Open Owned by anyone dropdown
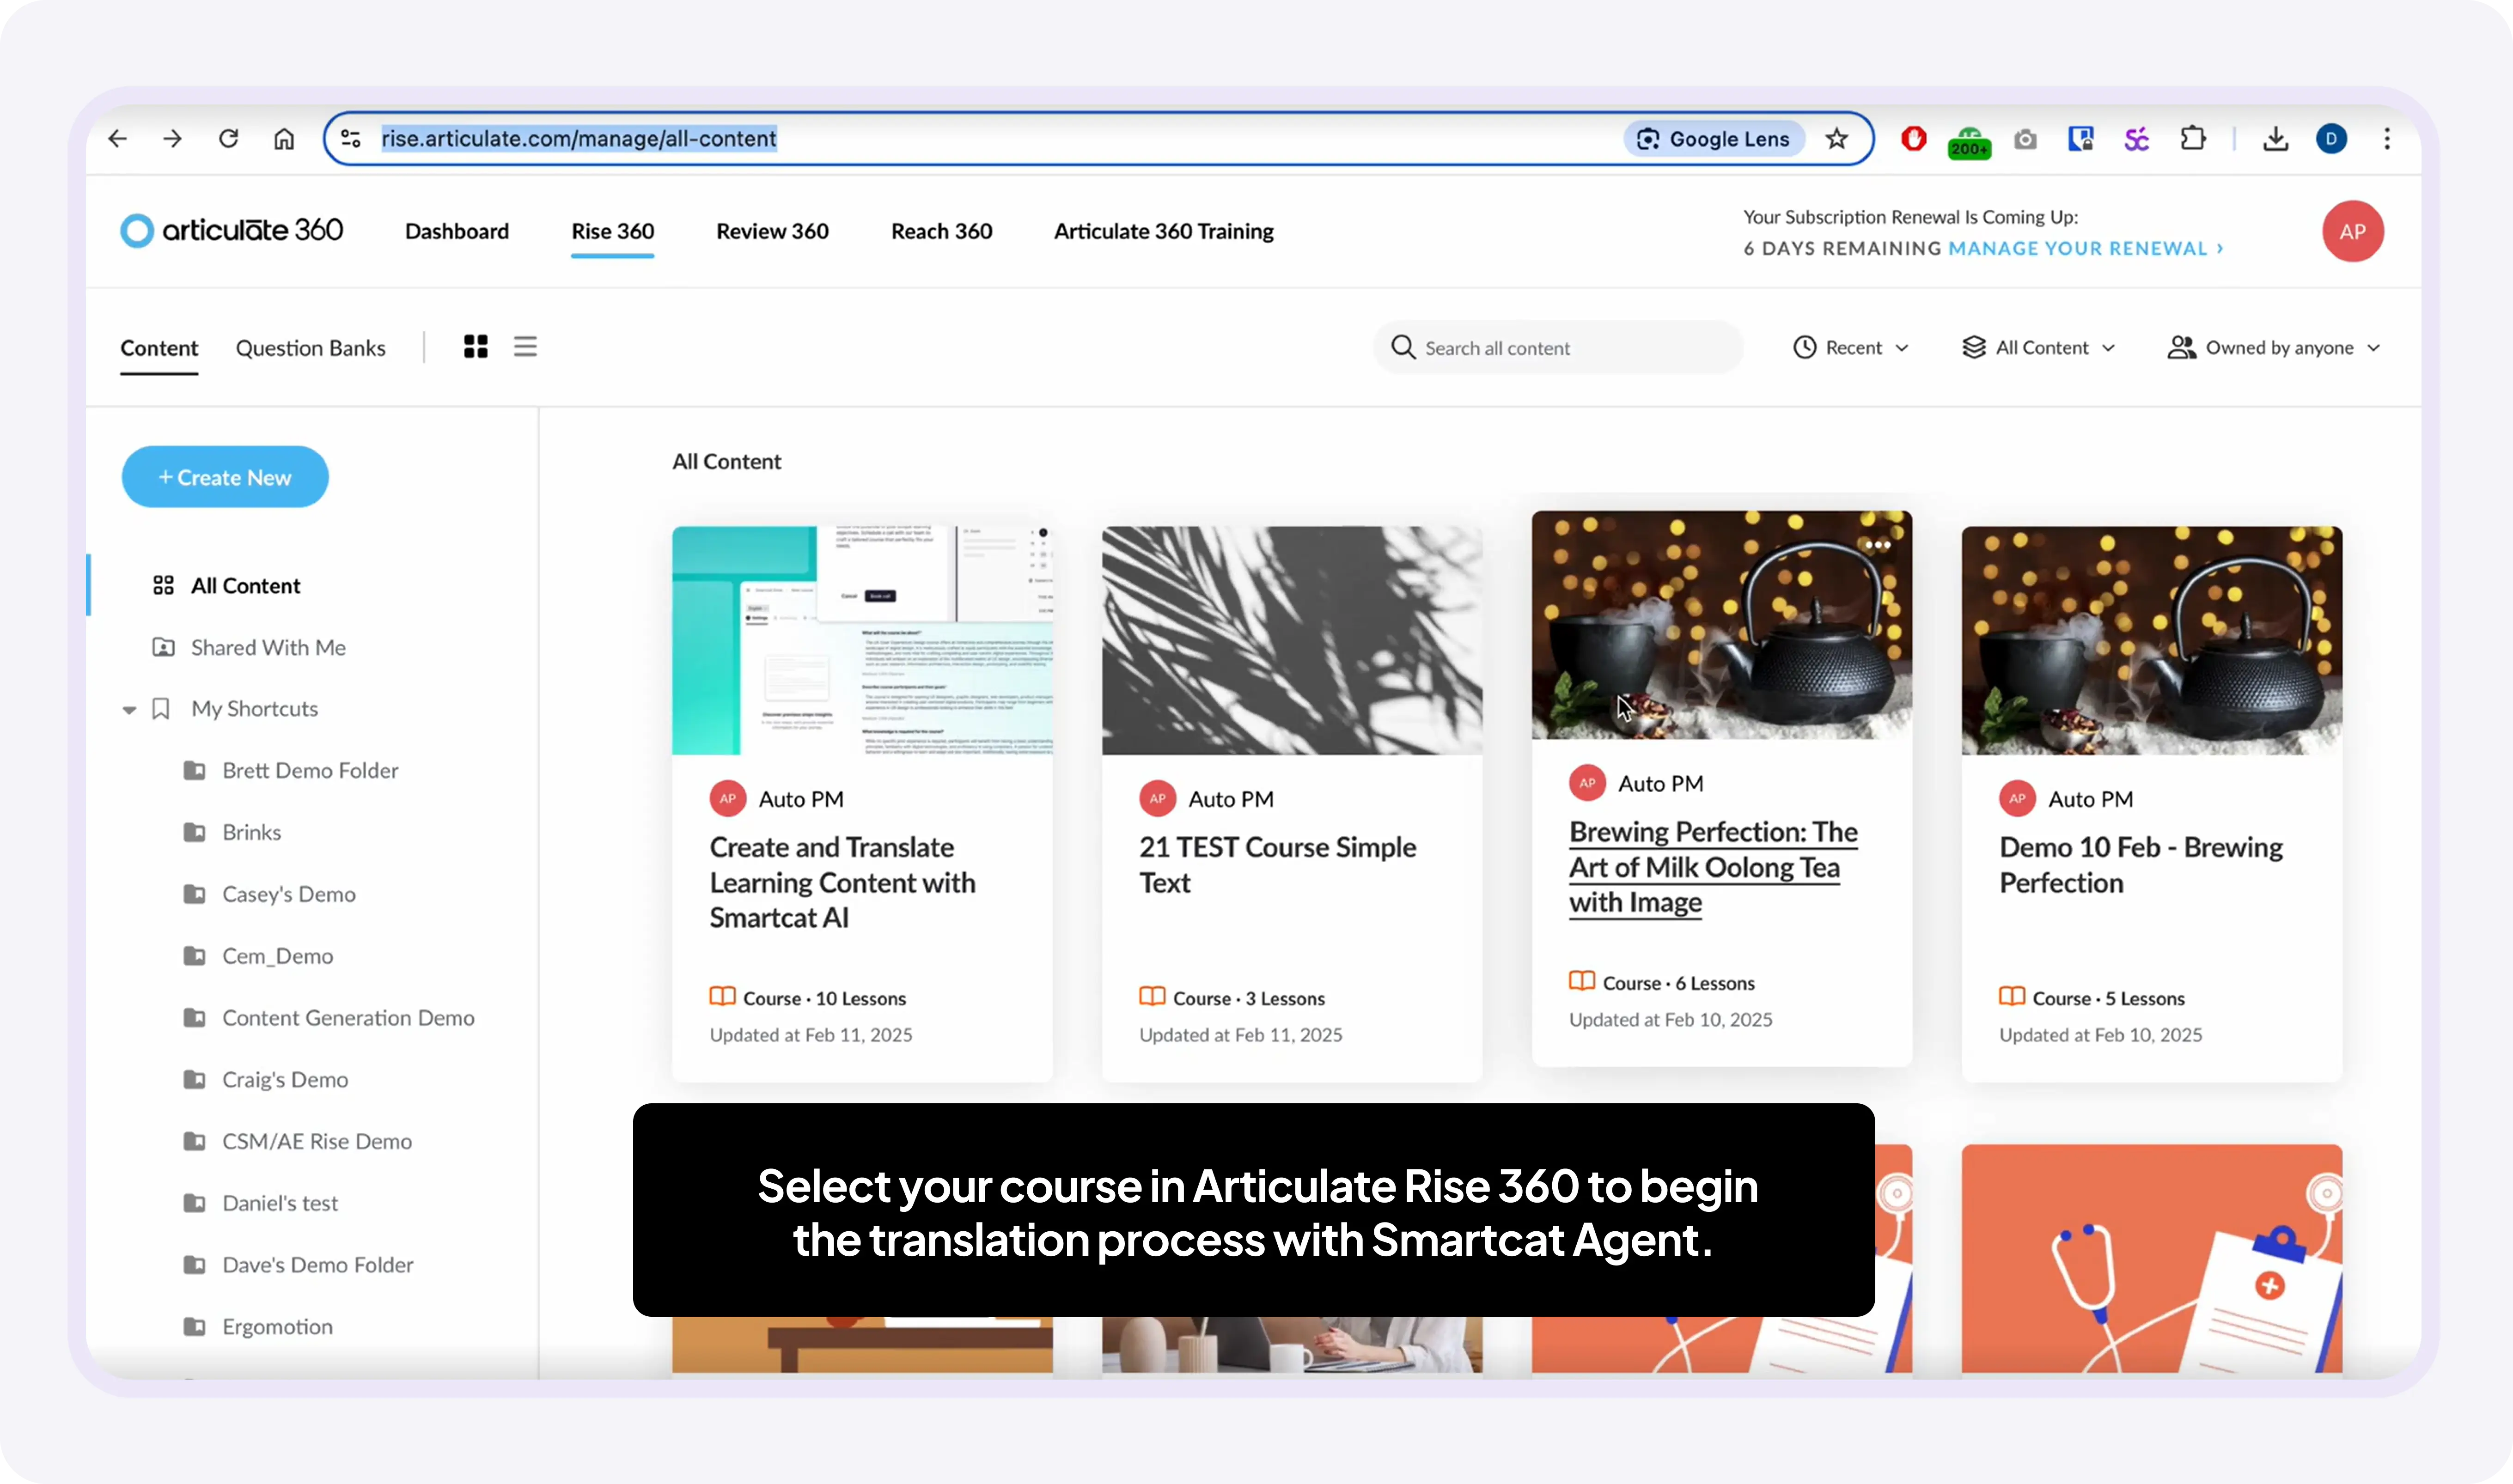 (2274, 348)
